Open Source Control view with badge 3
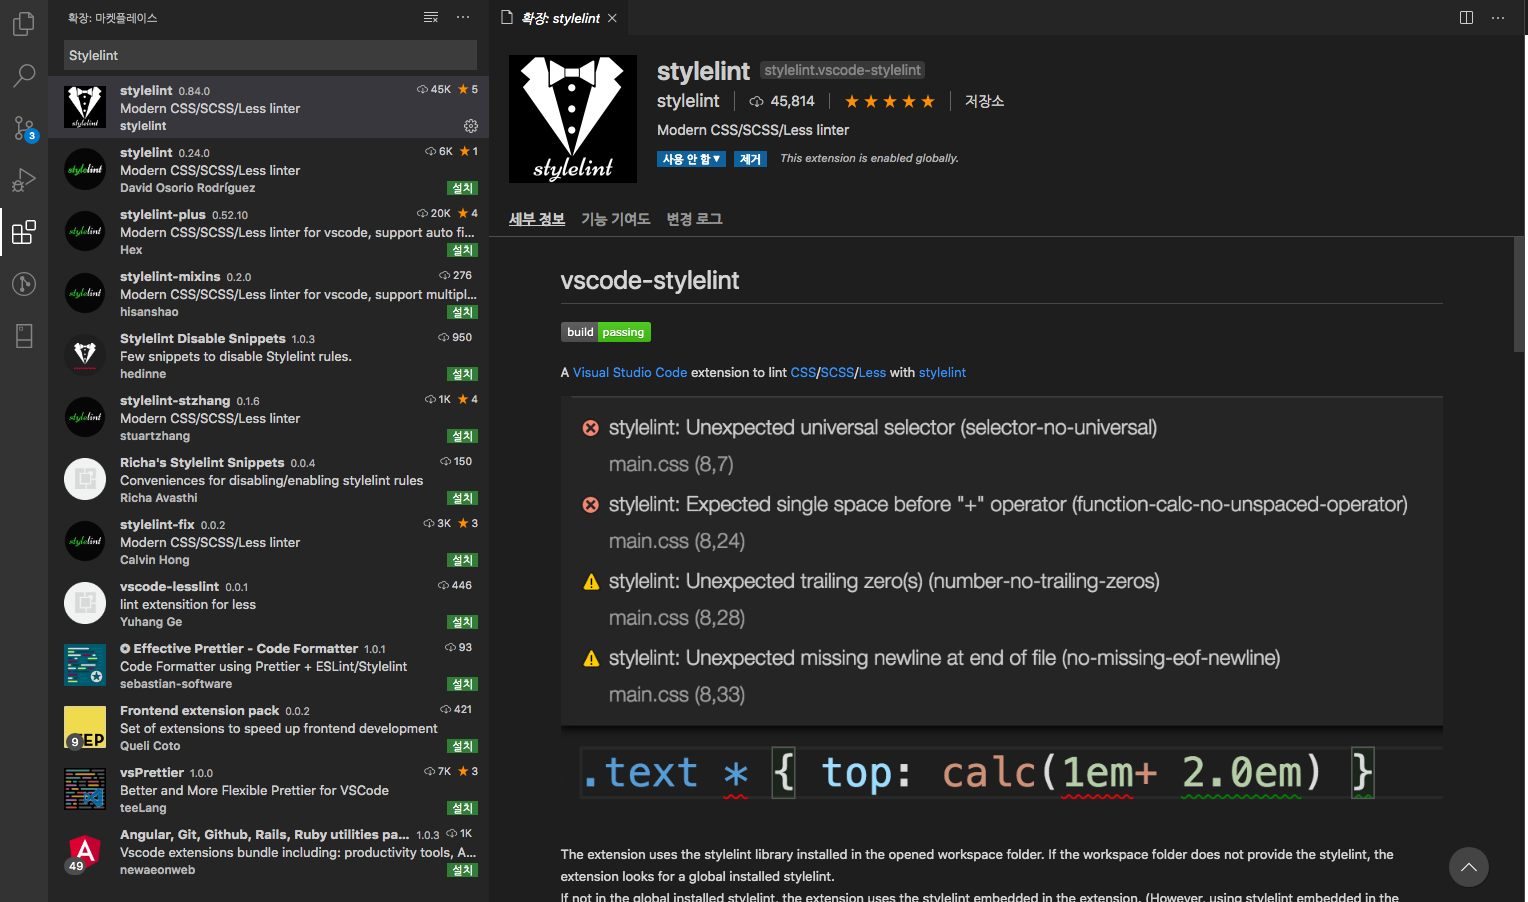This screenshot has height=902, width=1528. 24,128
